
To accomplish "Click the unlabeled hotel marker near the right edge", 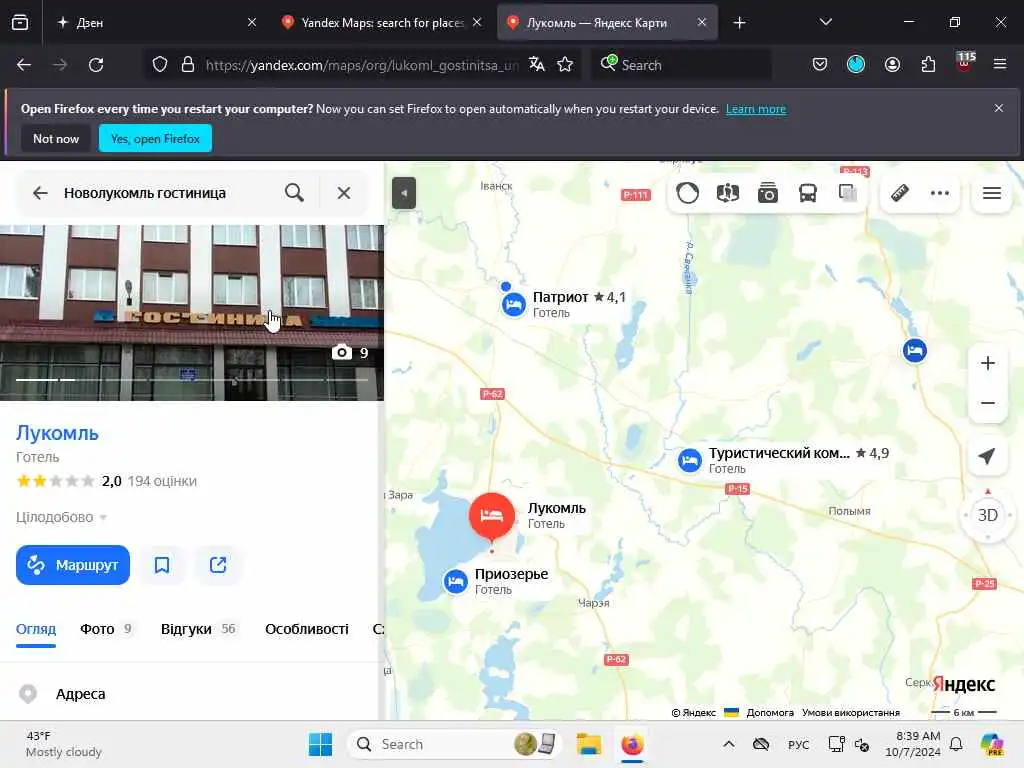I will [915, 351].
